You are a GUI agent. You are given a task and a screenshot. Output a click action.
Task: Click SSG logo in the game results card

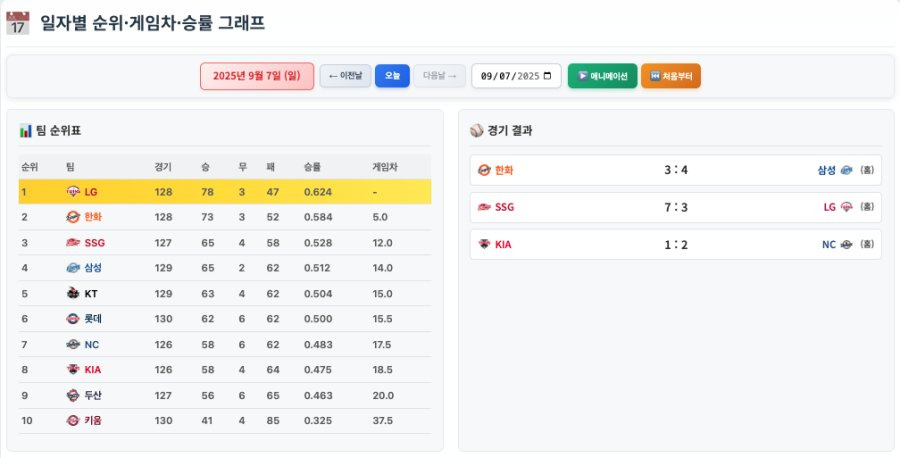click(x=484, y=207)
